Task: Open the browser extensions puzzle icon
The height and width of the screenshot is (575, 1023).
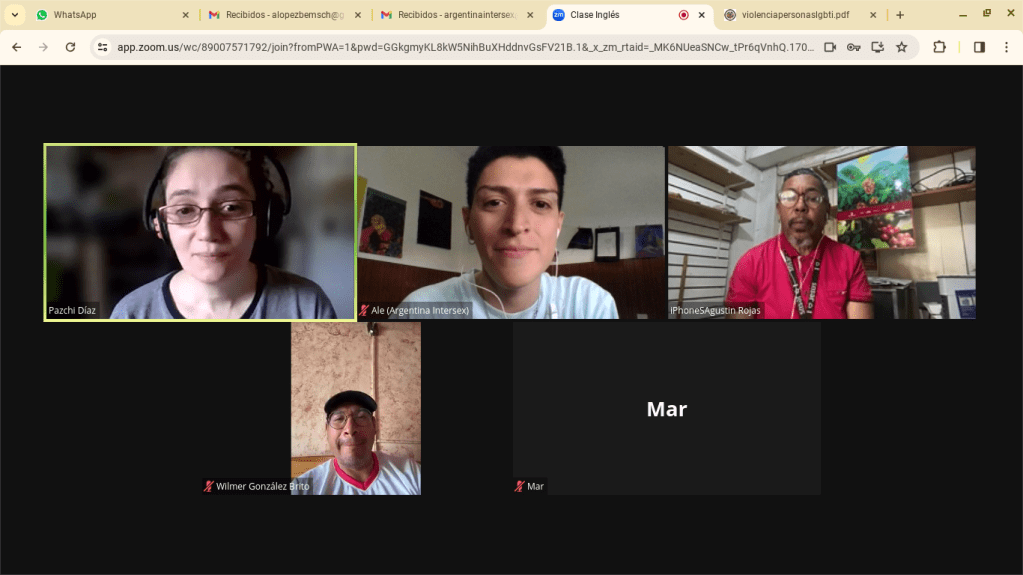Action: click(x=939, y=47)
